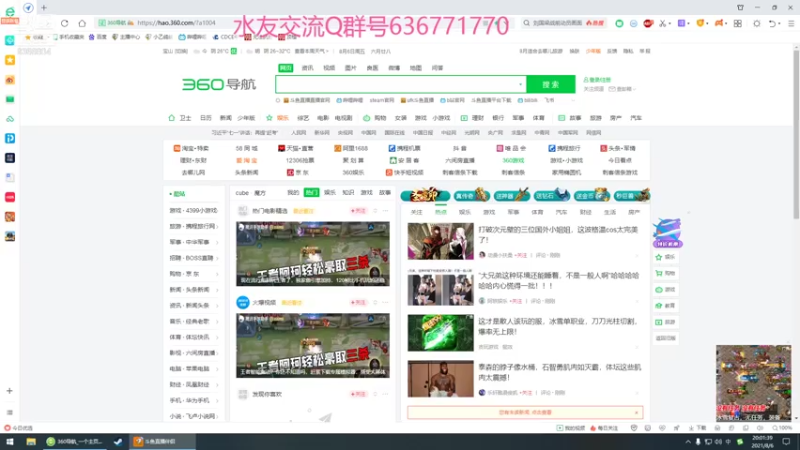Image resolution: width=800 pixels, height=450 pixels.
Task: Open the green shield toolbar extension
Action: [x=619, y=23]
